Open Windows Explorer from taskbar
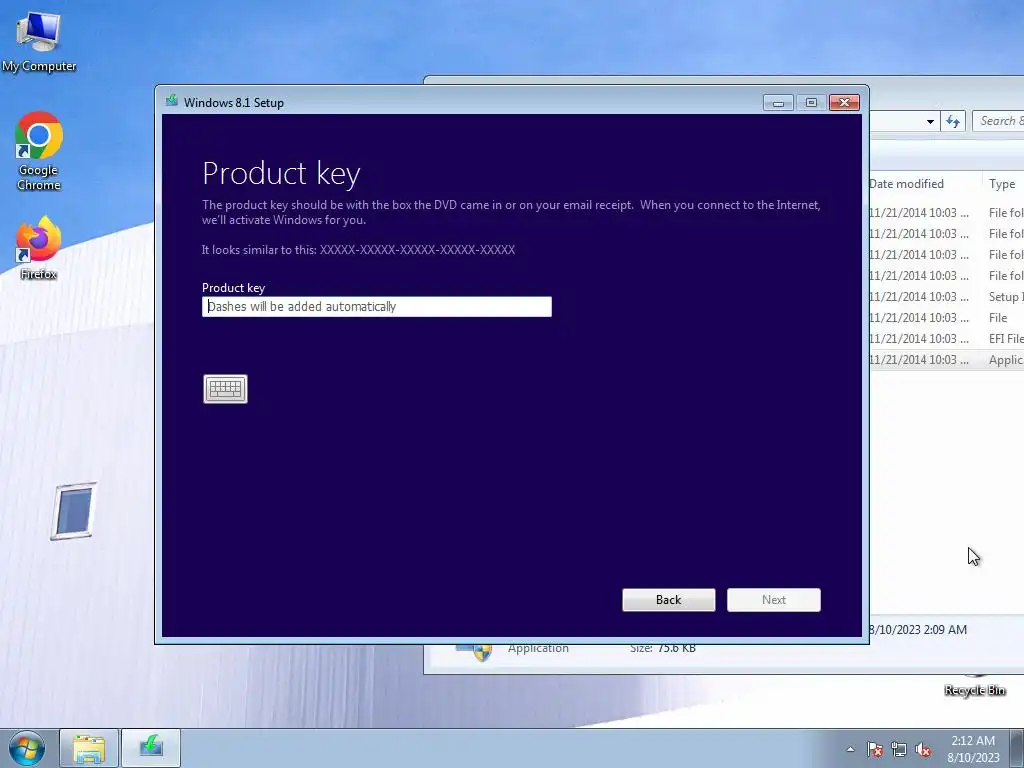 [89, 748]
